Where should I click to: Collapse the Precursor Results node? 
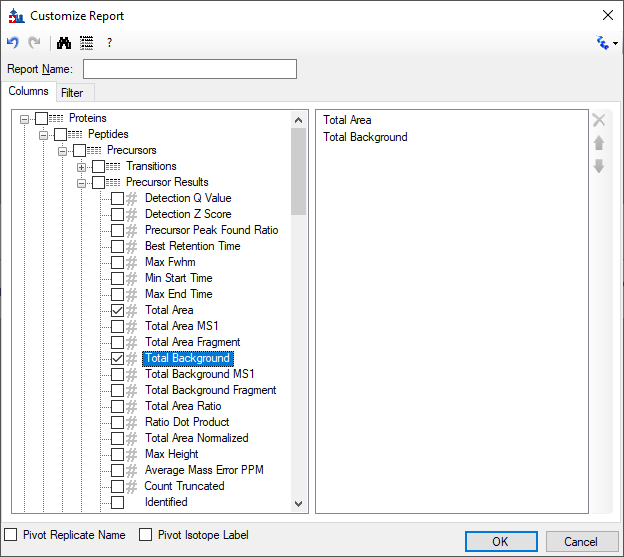[82, 182]
